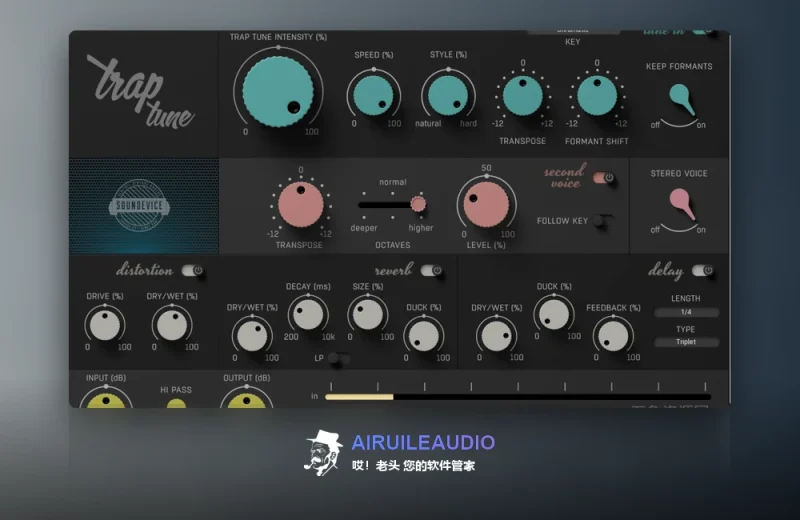Click the Style natural/hard knob
Image resolution: width=800 pixels, height=520 pixels.
point(448,96)
